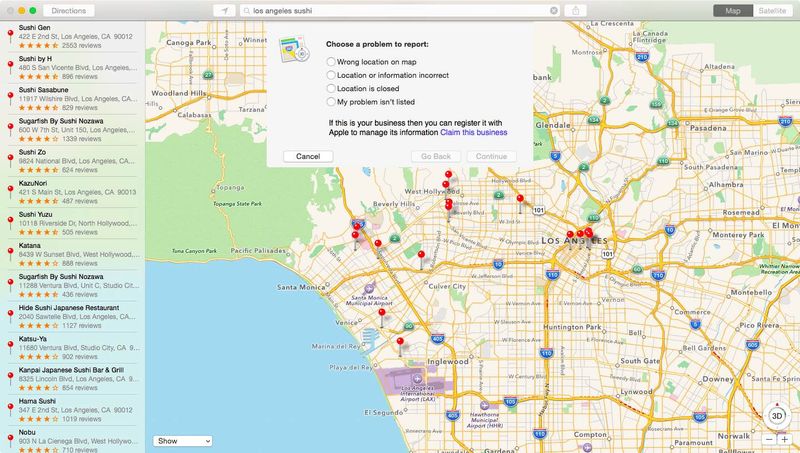Click the red pin beside Nobu
The image size is (800, 453).
(x=10, y=440)
